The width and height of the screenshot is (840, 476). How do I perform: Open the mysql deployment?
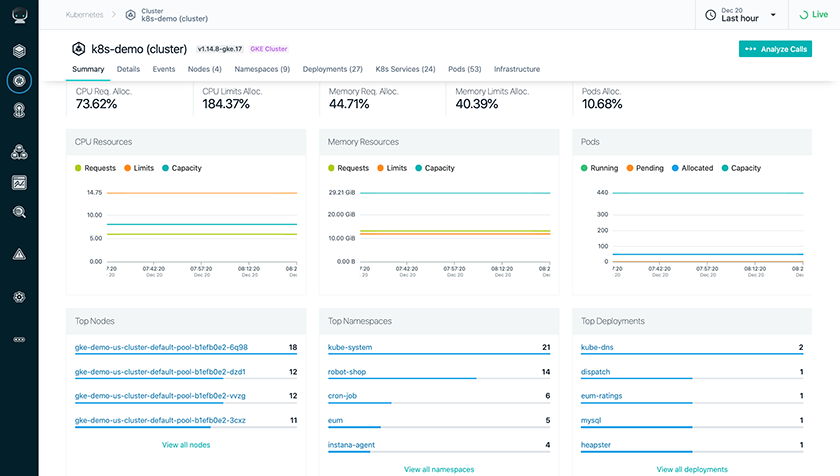pyautogui.click(x=591, y=420)
